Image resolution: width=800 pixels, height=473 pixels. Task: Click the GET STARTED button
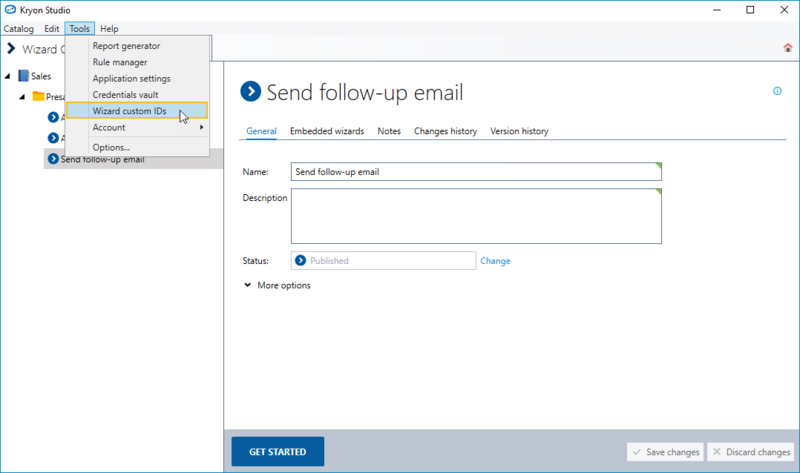pos(278,452)
